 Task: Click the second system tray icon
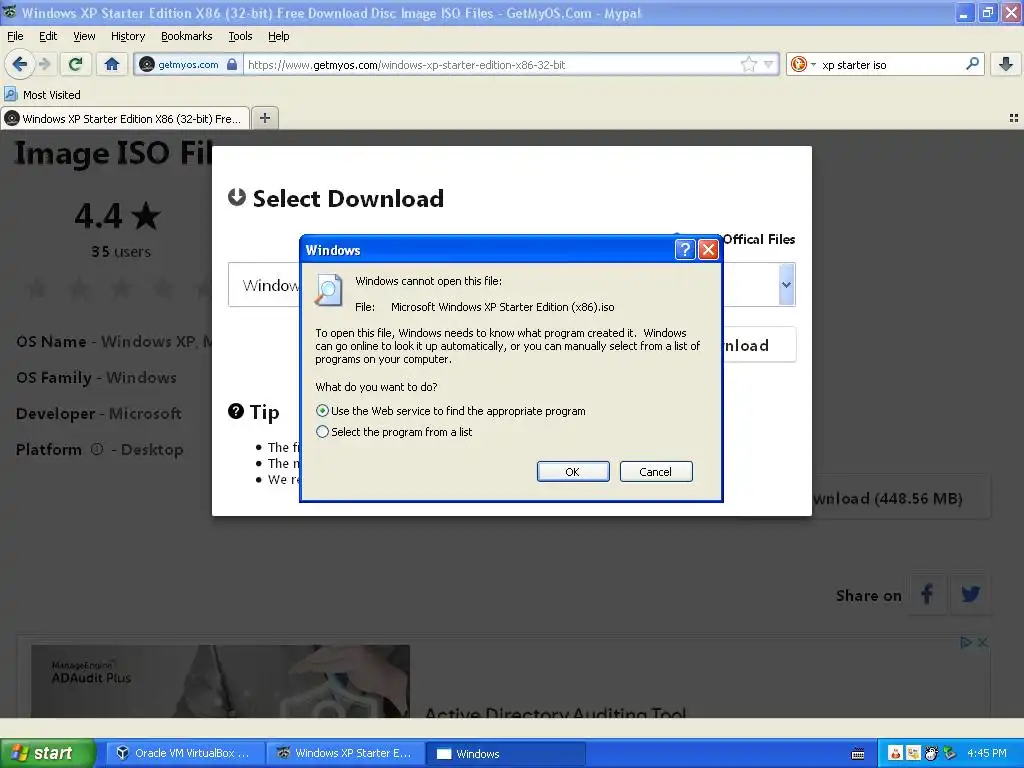click(x=913, y=753)
